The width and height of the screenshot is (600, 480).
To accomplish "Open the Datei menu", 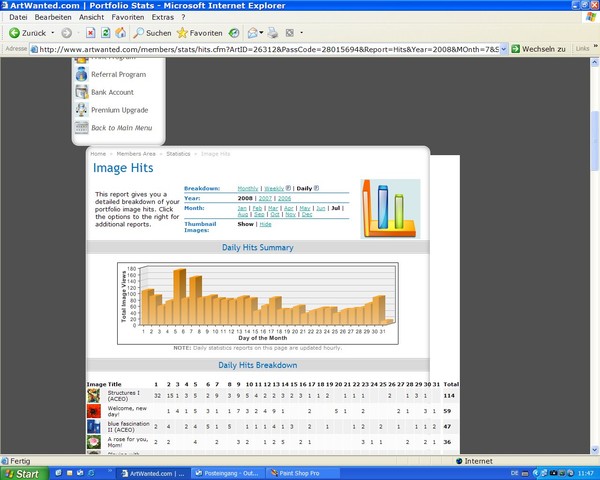I will click(18, 17).
